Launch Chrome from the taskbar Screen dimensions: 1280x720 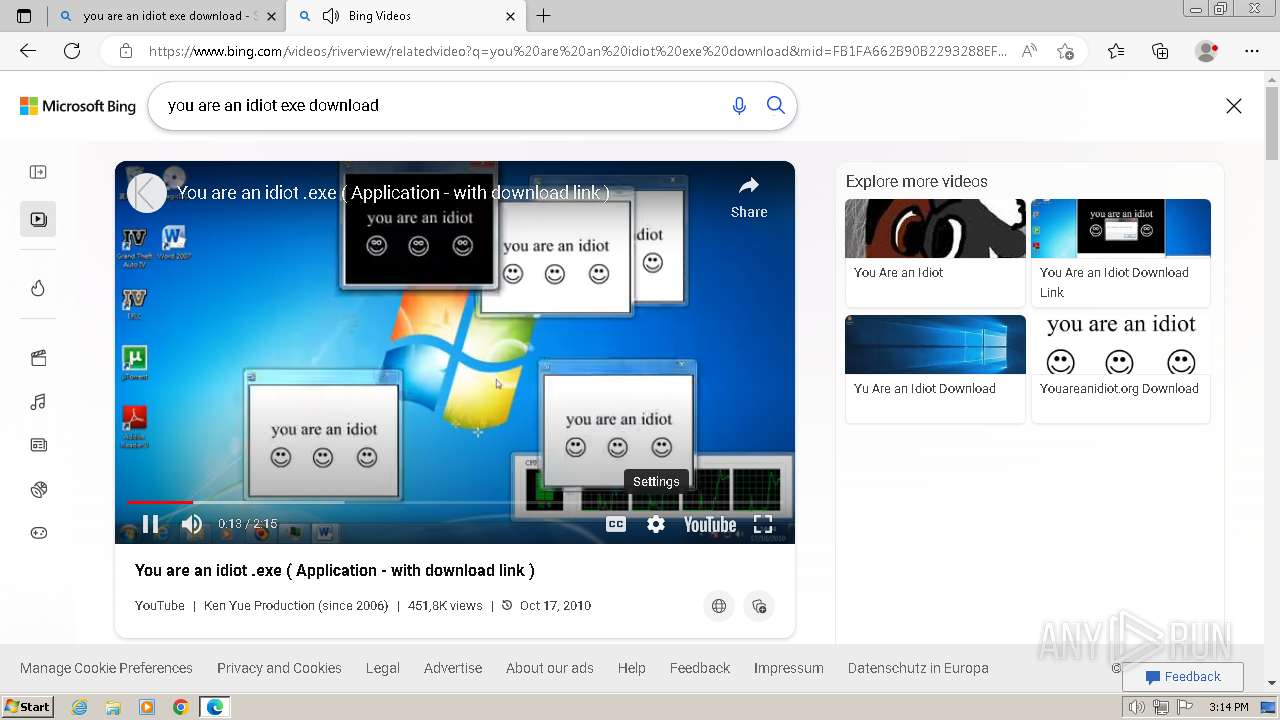(180, 707)
